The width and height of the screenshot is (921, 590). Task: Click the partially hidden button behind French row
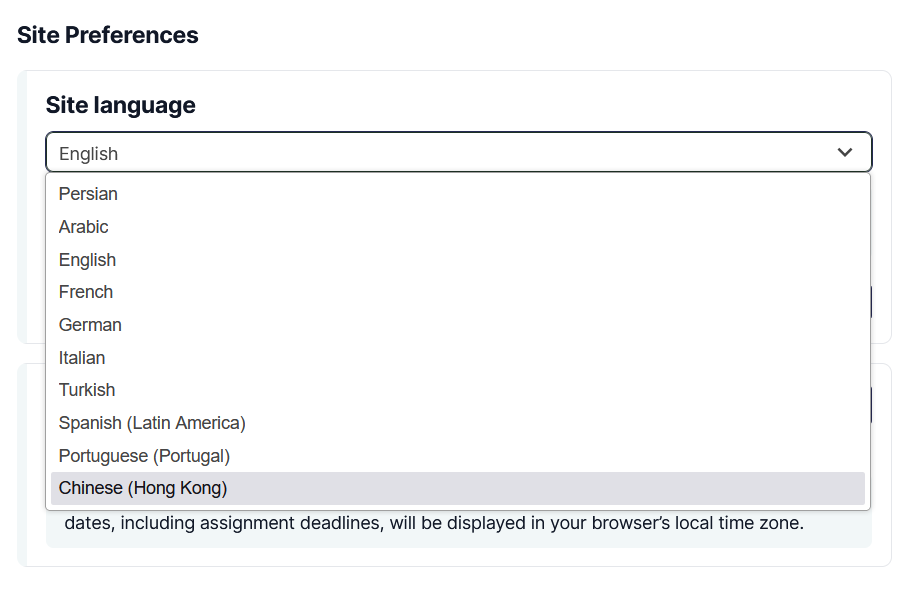(x=871, y=302)
